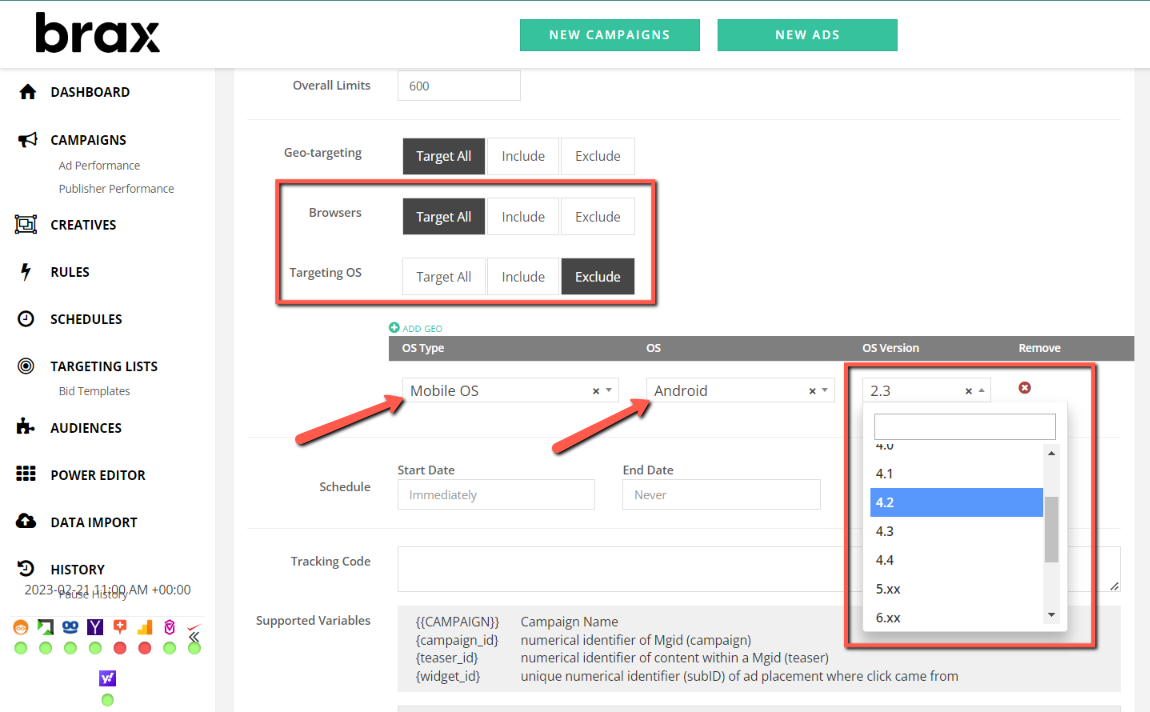Click the NEW CAMPAIGNS button

pyautogui.click(x=609, y=34)
